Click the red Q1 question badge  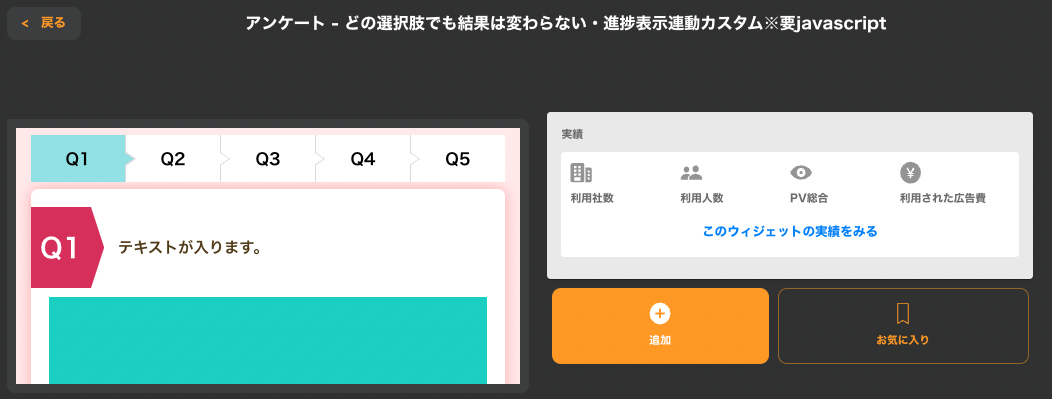click(66, 247)
